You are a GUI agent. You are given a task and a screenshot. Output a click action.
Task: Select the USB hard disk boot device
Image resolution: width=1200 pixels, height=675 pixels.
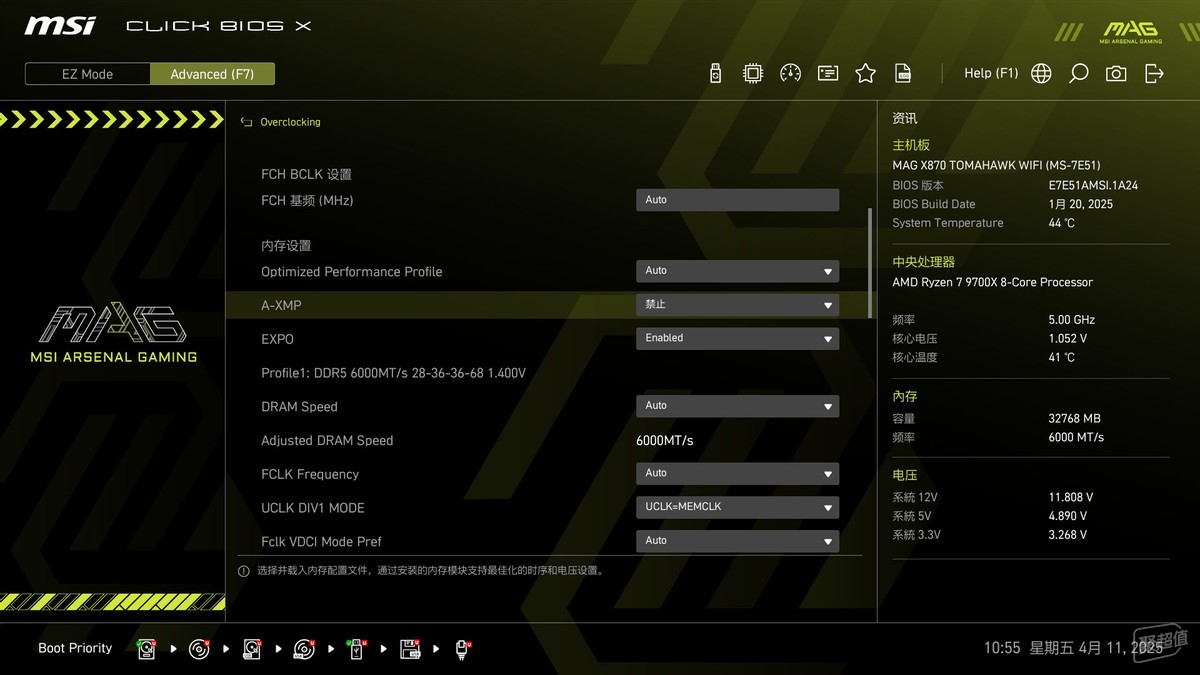252,649
